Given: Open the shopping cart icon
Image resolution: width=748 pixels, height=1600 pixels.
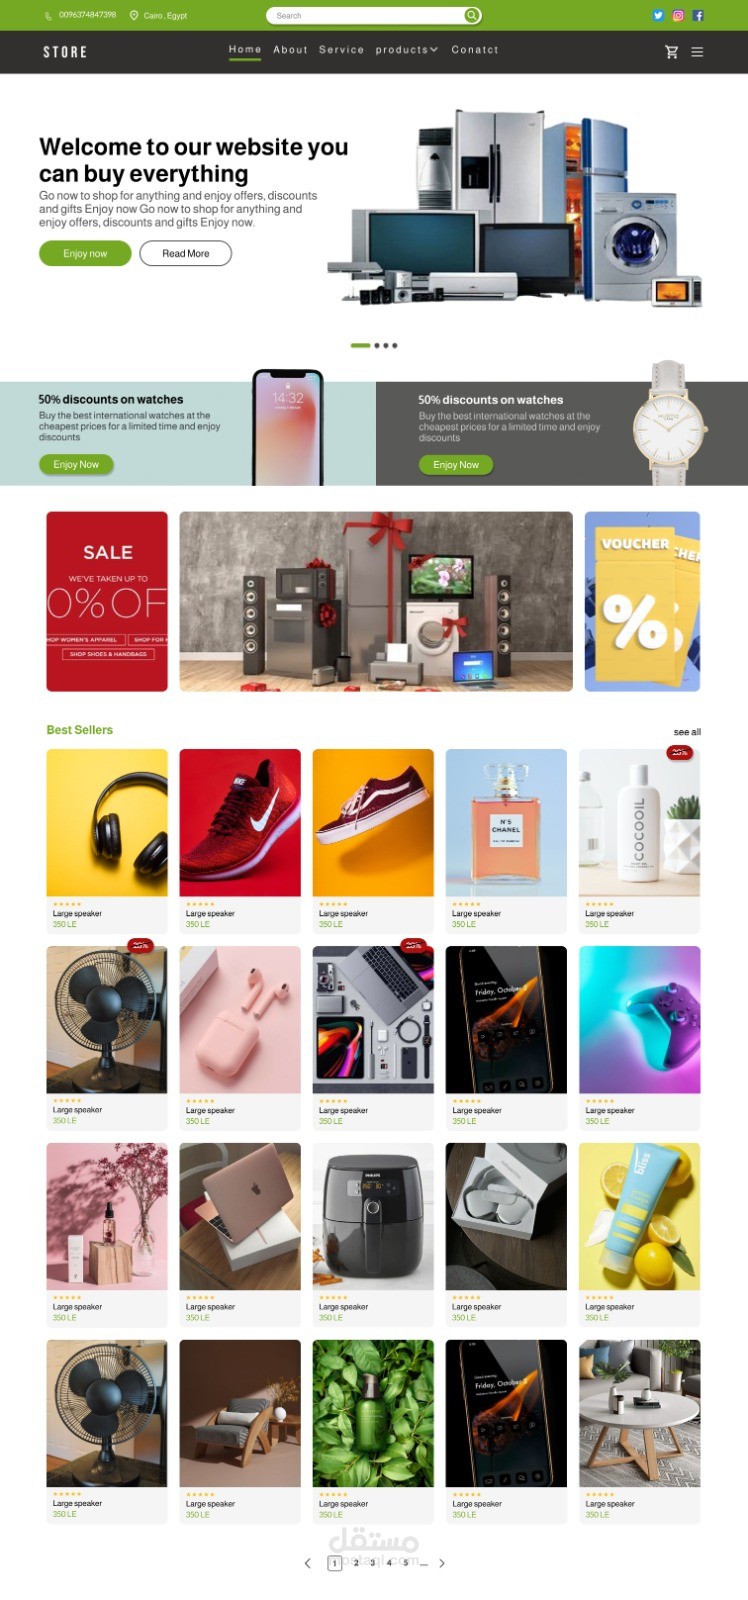Looking at the screenshot, I should point(671,52).
